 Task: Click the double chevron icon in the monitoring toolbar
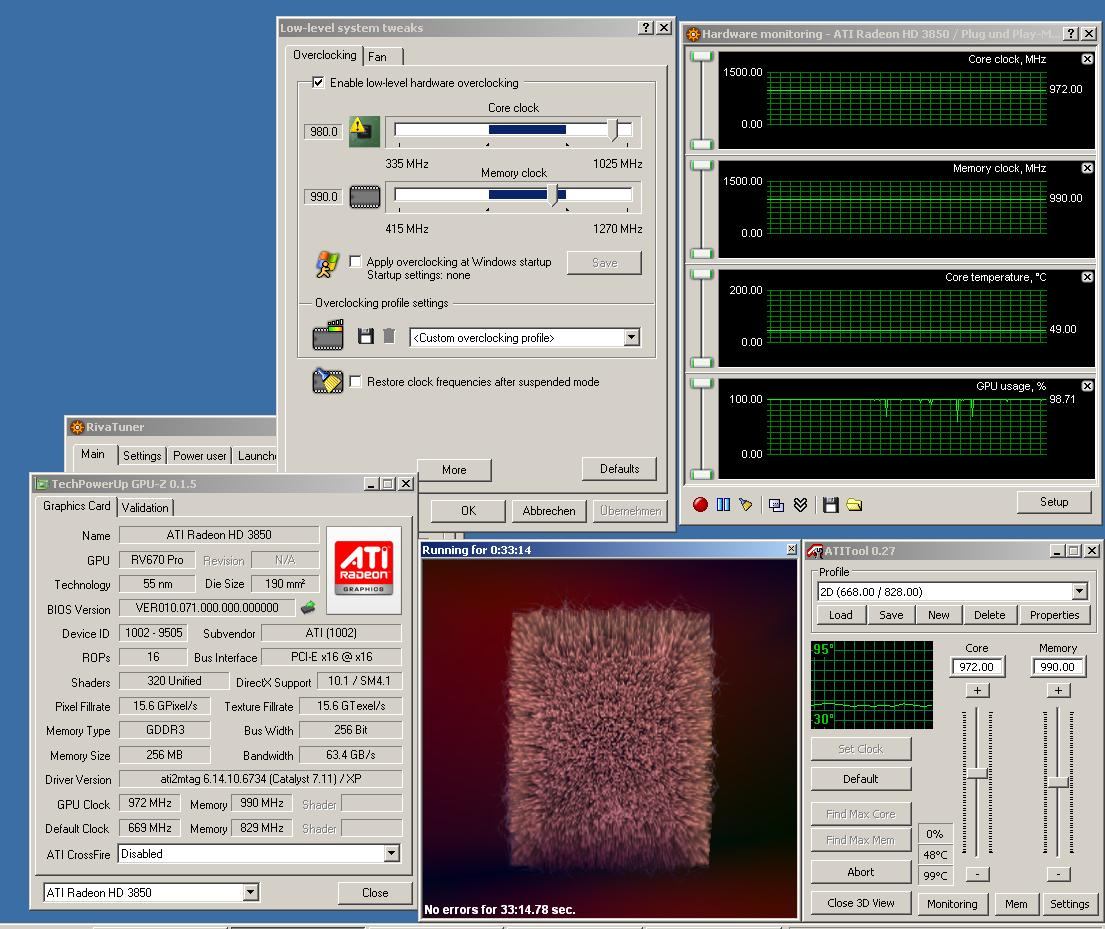[x=800, y=505]
